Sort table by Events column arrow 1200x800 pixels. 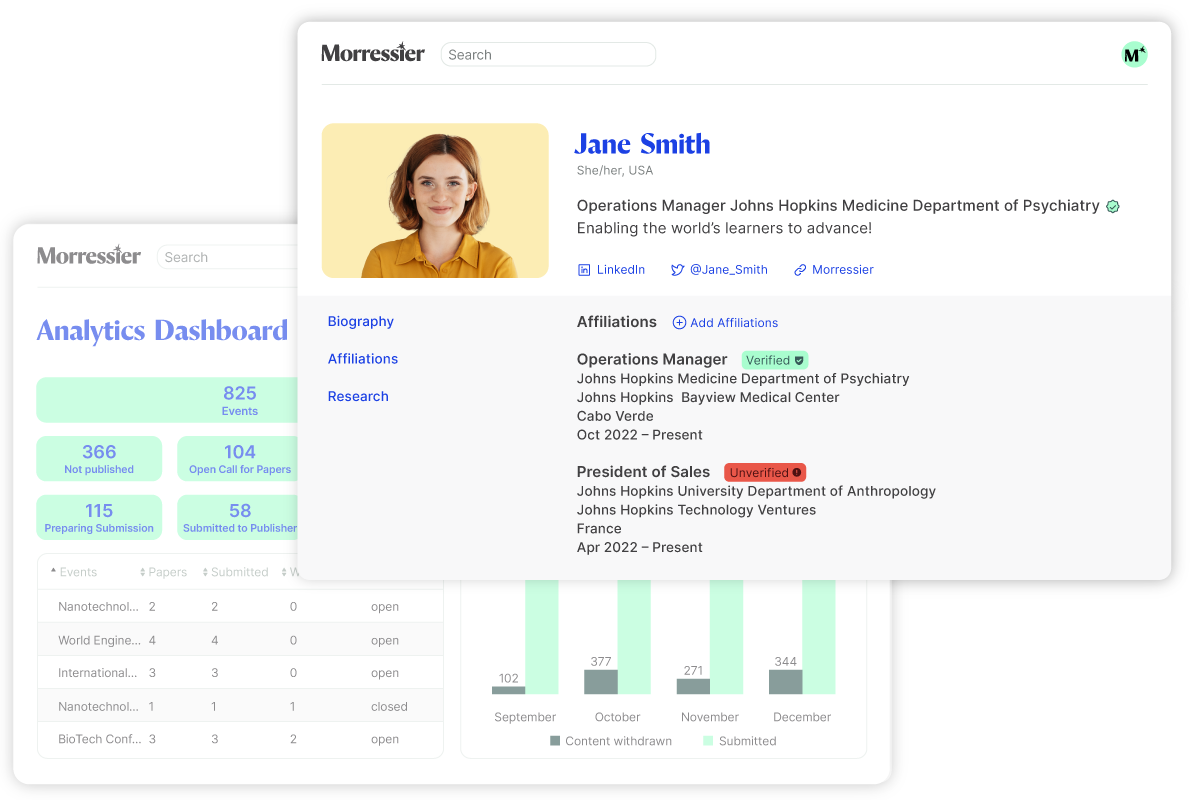coord(53,572)
